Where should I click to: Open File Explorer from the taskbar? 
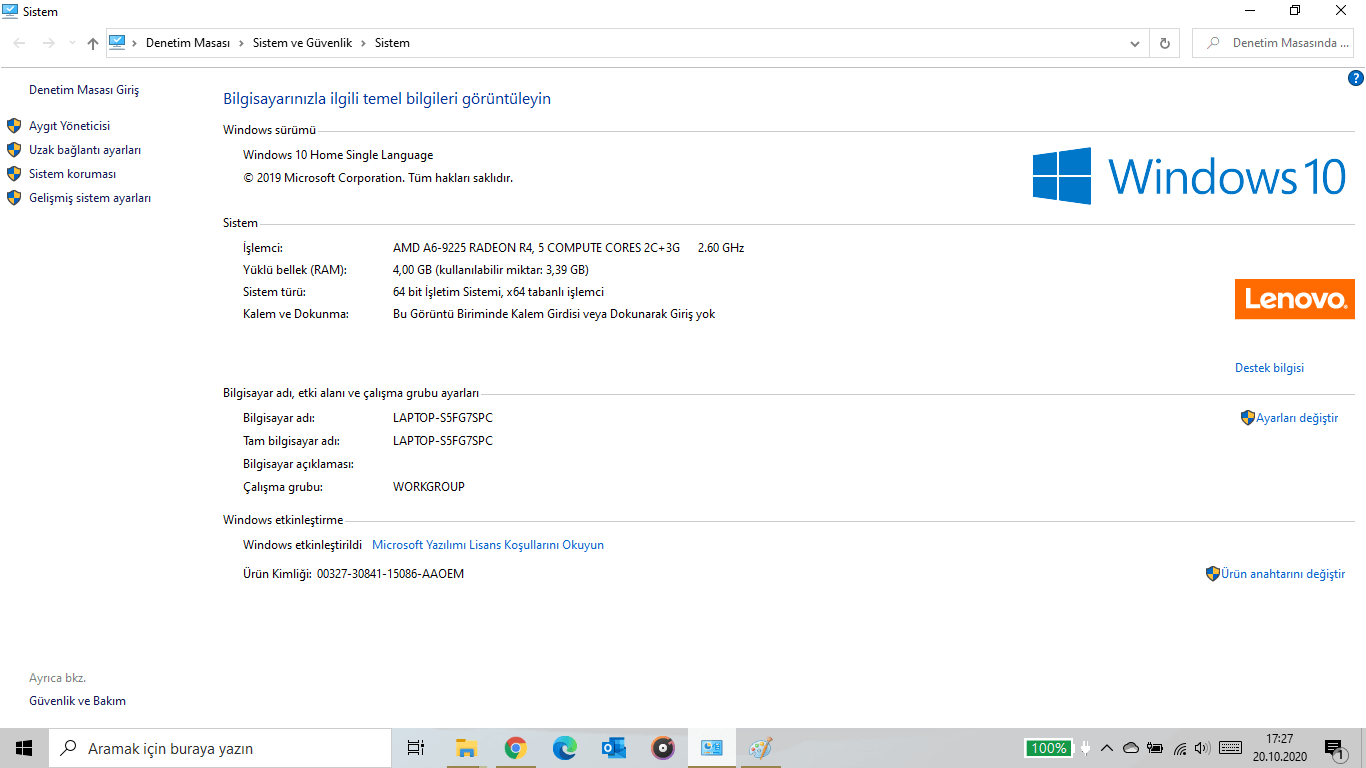(466, 748)
